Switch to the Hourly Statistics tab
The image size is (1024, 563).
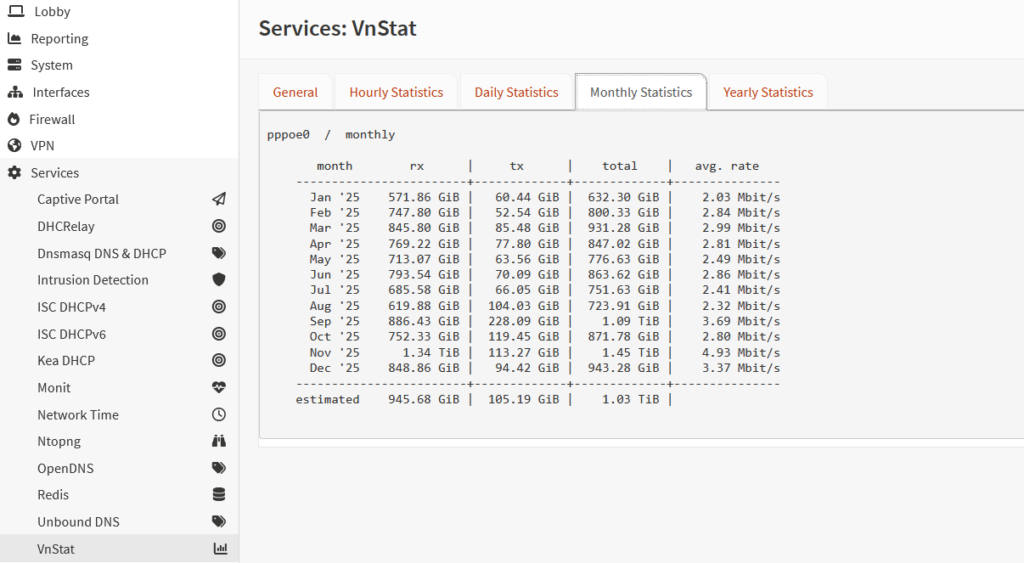(396, 92)
